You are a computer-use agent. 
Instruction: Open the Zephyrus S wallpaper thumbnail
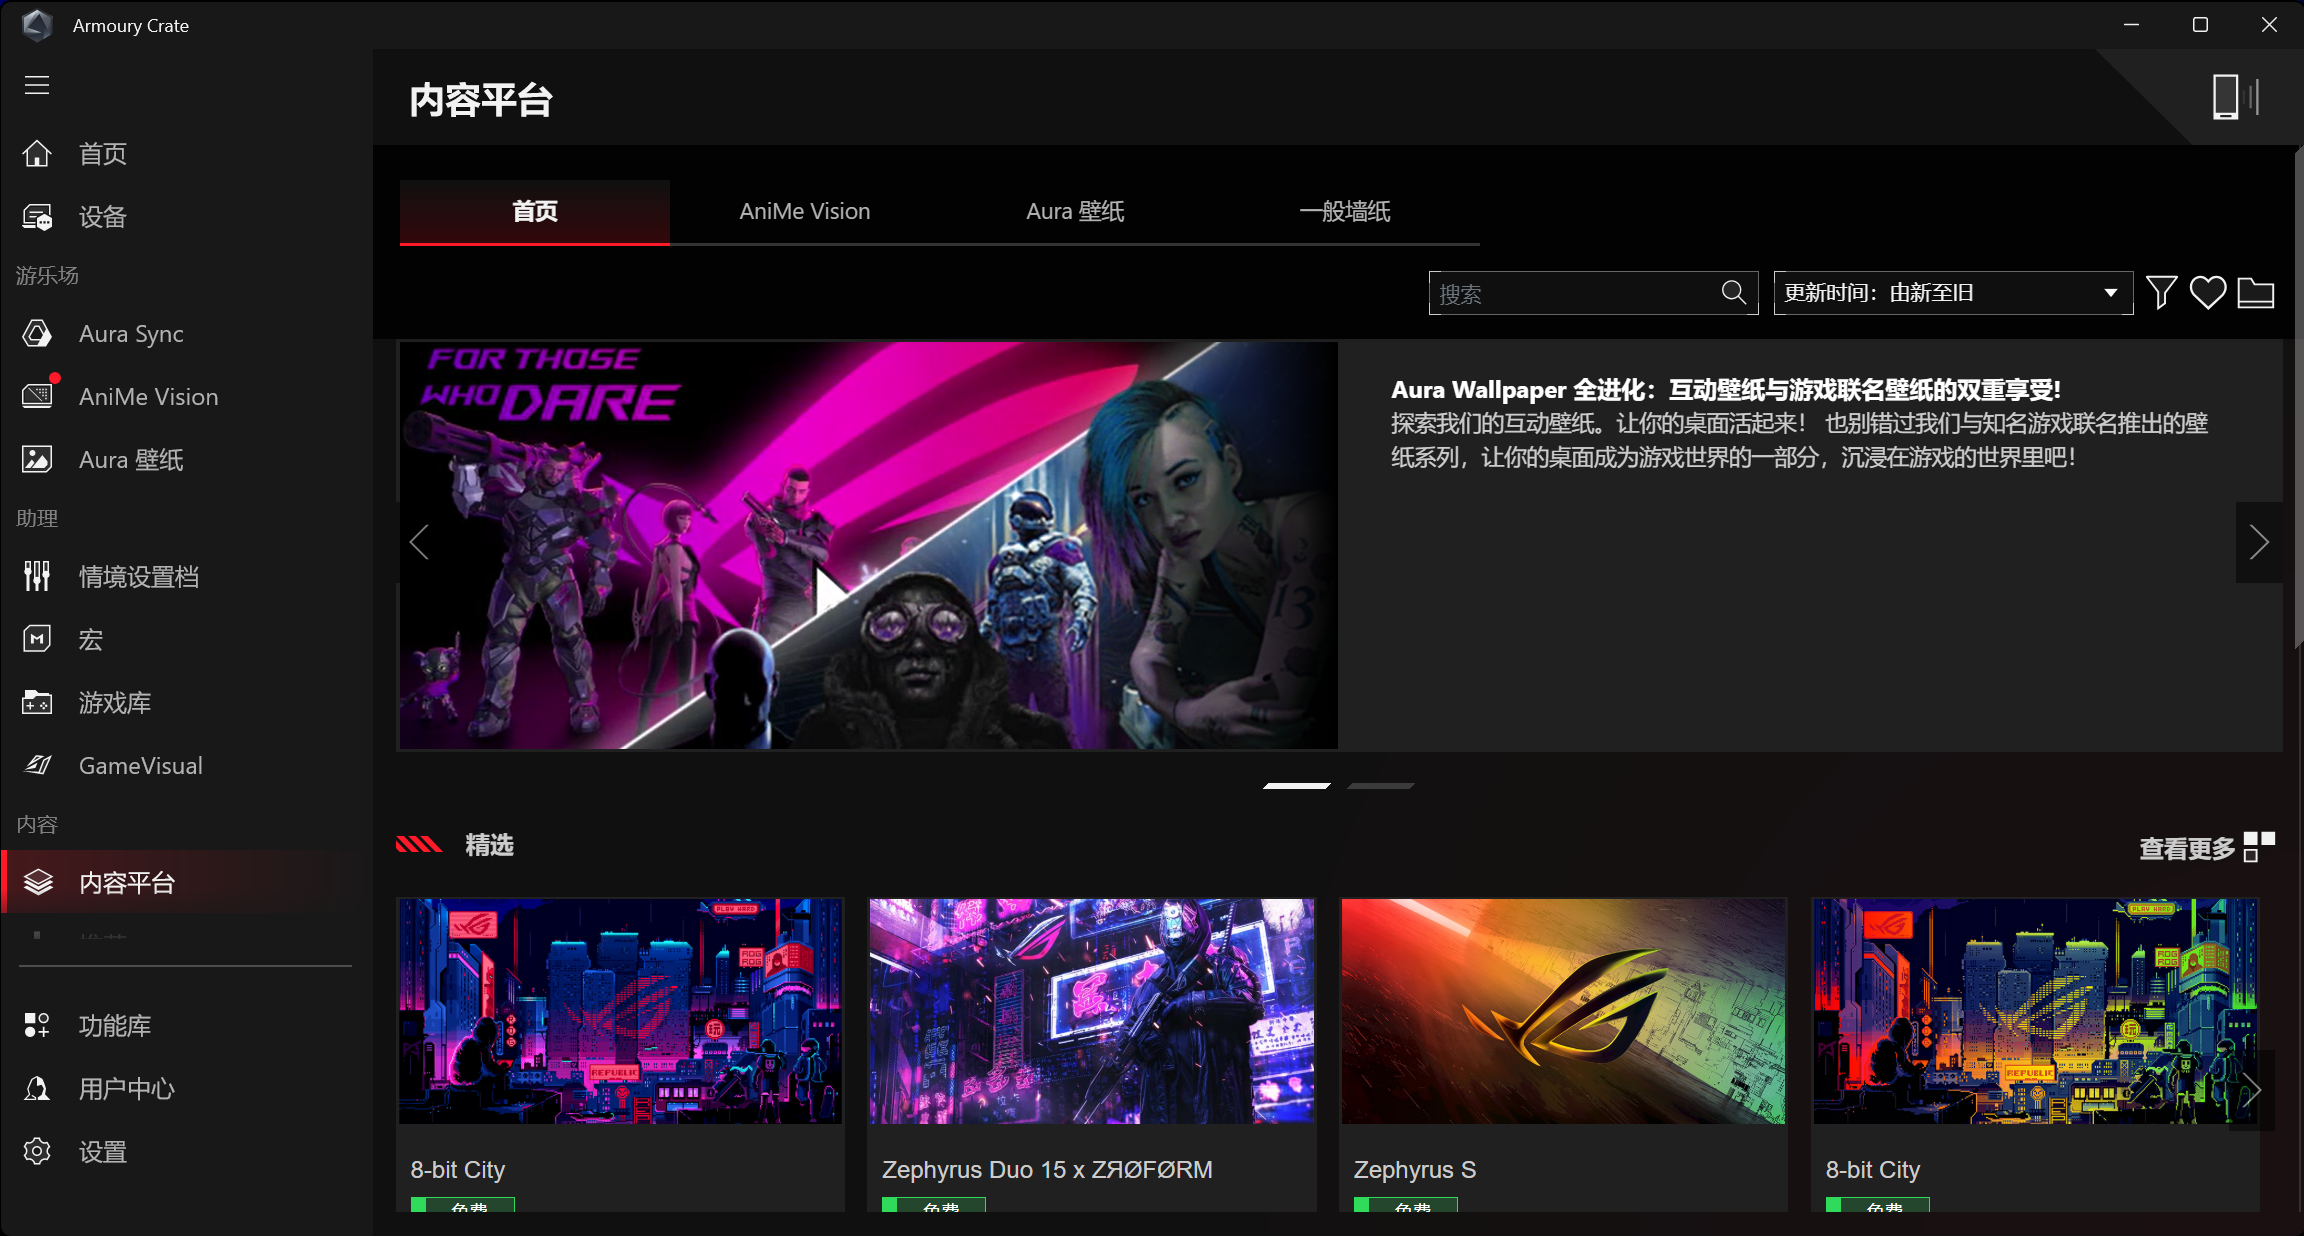pos(1564,1011)
